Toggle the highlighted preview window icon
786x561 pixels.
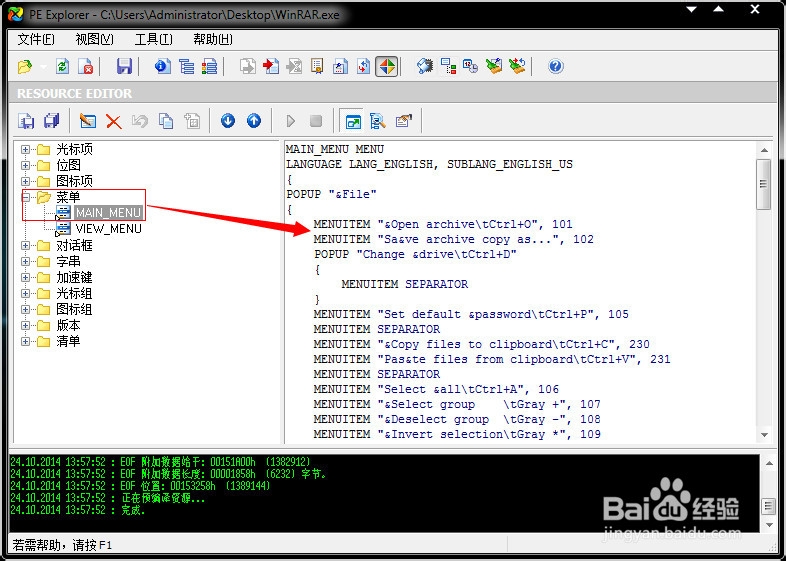point(353,121)
